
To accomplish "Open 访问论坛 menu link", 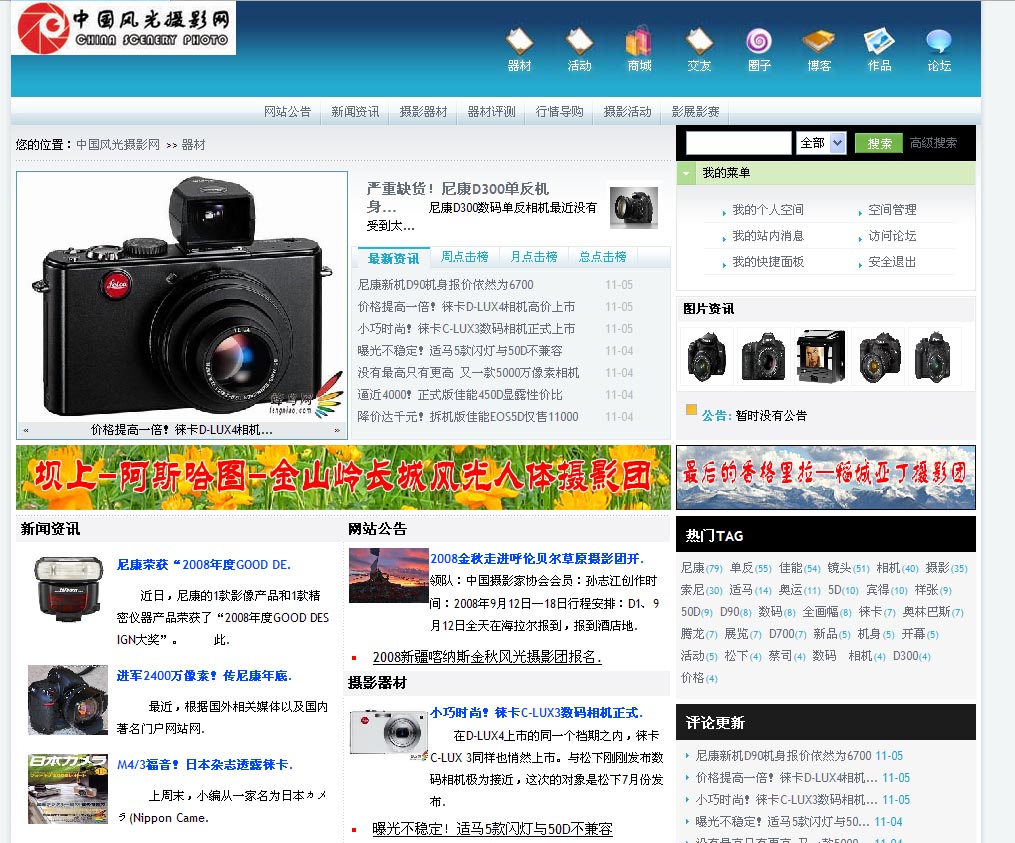I will tap(892, 236).
